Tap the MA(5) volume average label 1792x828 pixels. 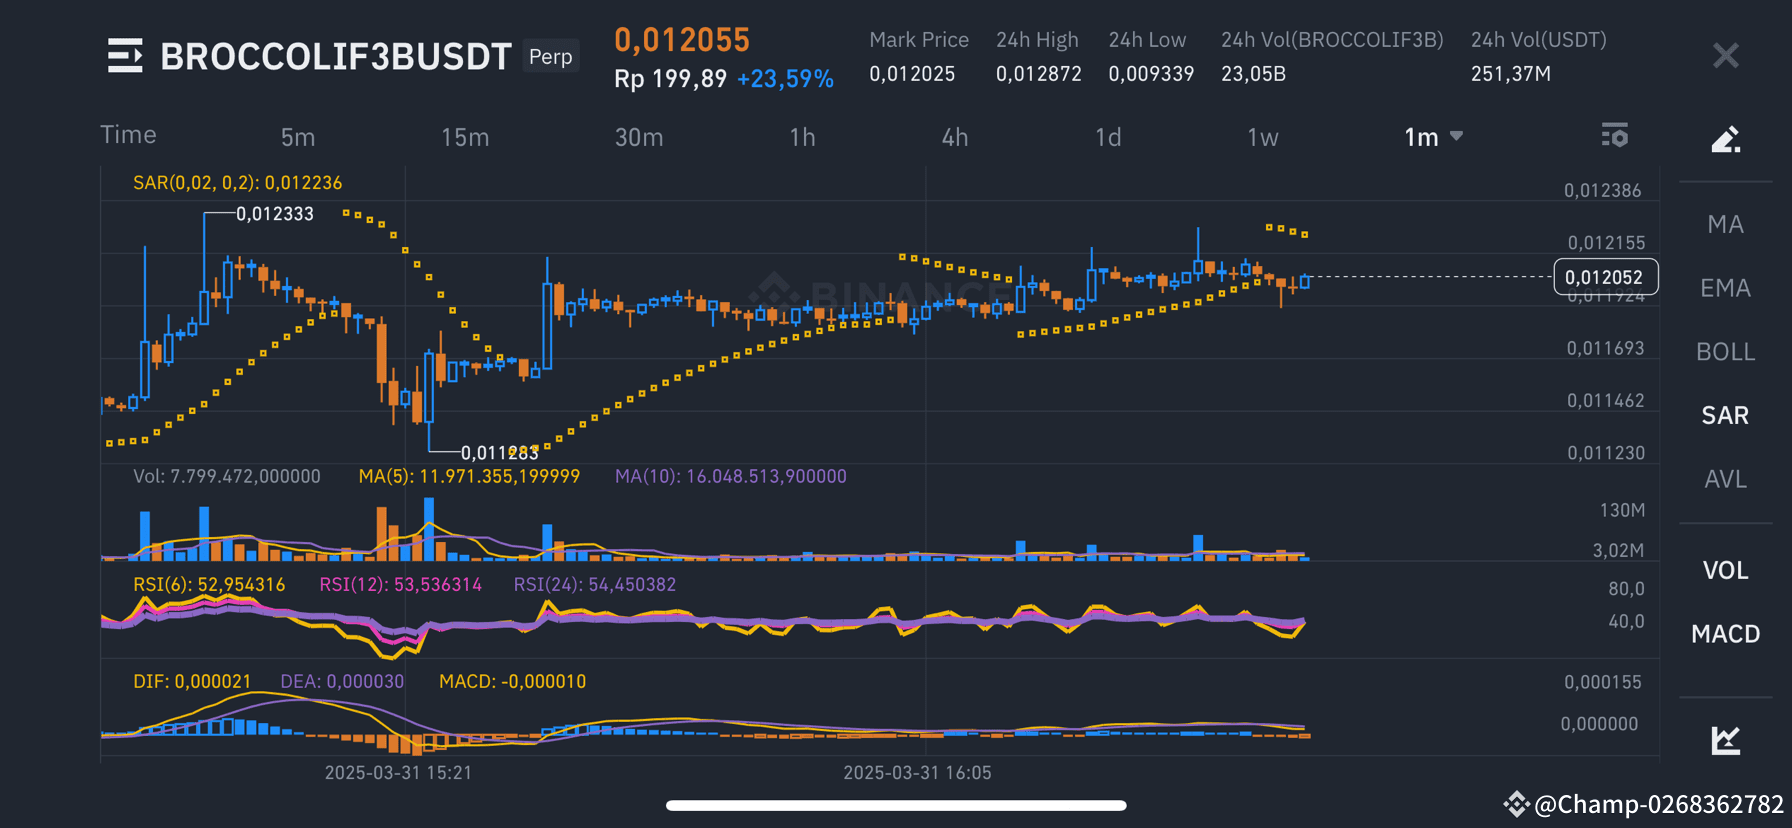469,477
